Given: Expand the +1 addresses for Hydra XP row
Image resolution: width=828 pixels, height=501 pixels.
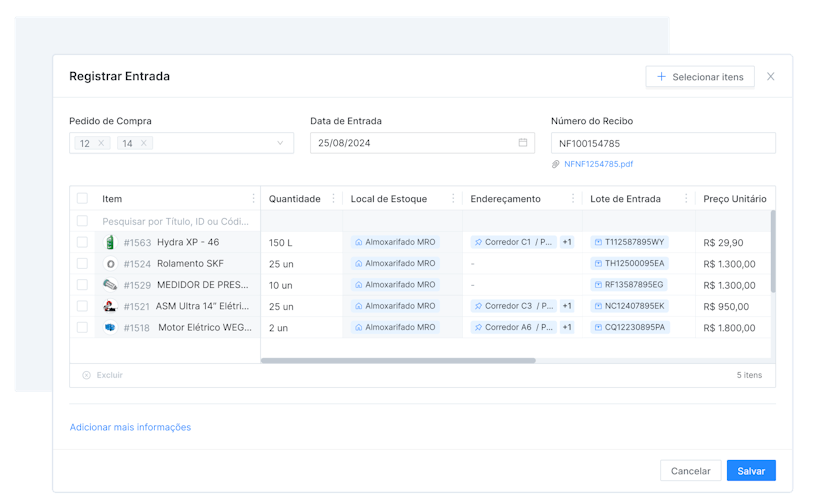Looking at the screenshot, I should point(567,242).
